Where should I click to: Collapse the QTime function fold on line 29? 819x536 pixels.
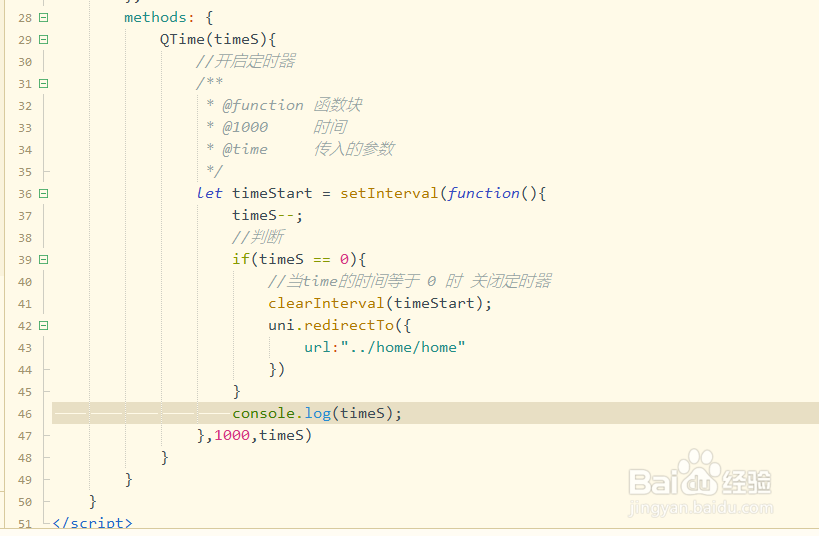tap(44, 40)
